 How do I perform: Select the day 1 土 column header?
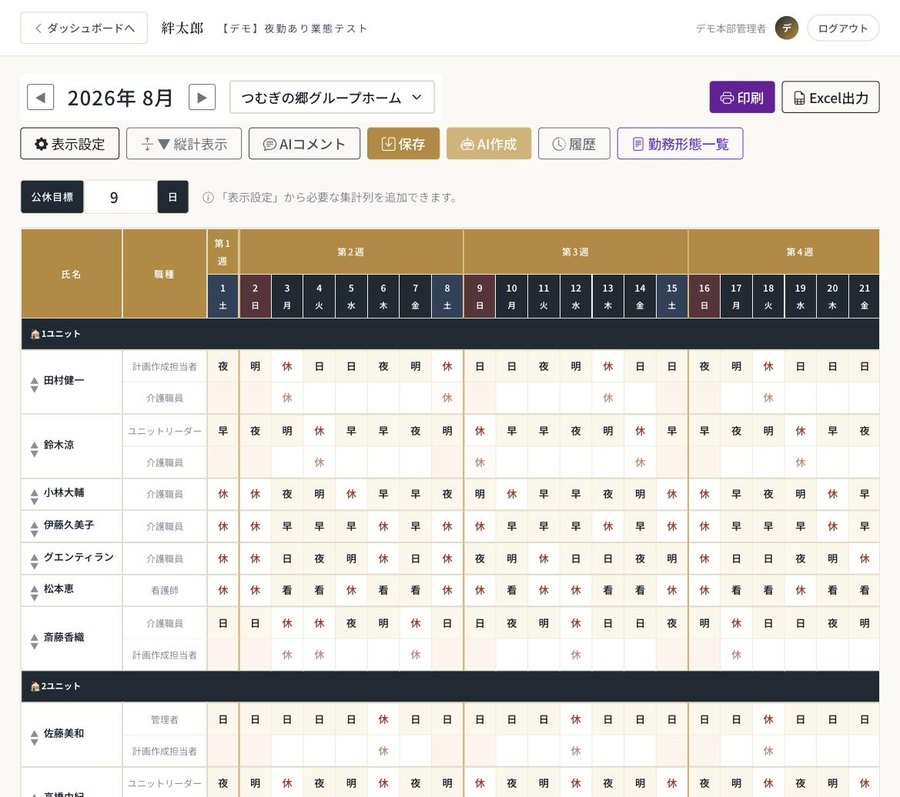(223, 296)
